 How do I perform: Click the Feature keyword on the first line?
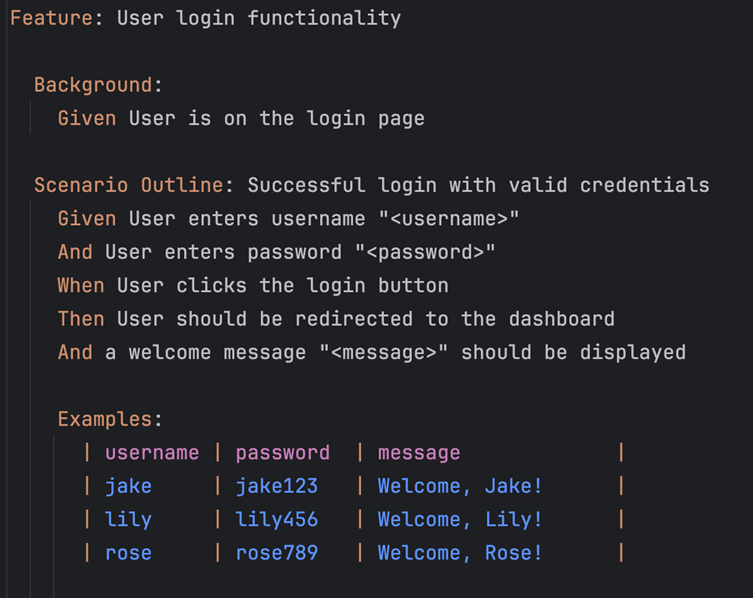point(51,18)
